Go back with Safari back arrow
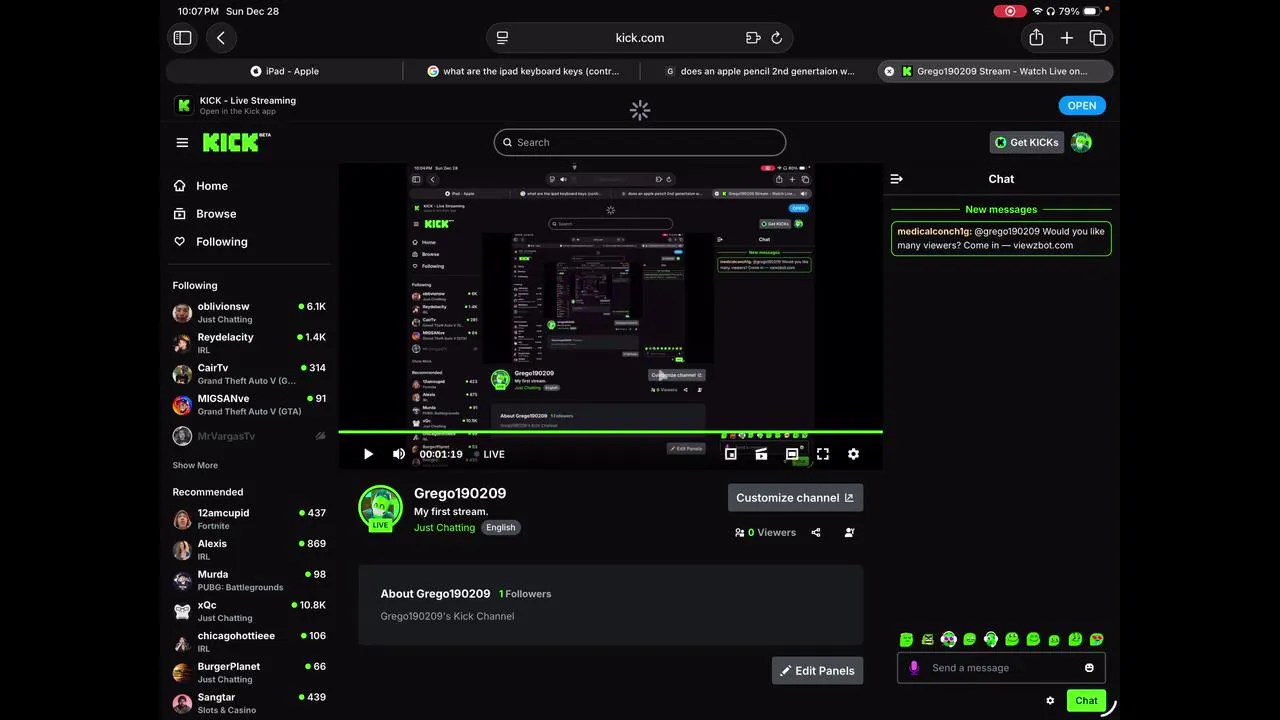This screenshot has width=1280, height=720. pyautogui.click(x=221, y=38)
